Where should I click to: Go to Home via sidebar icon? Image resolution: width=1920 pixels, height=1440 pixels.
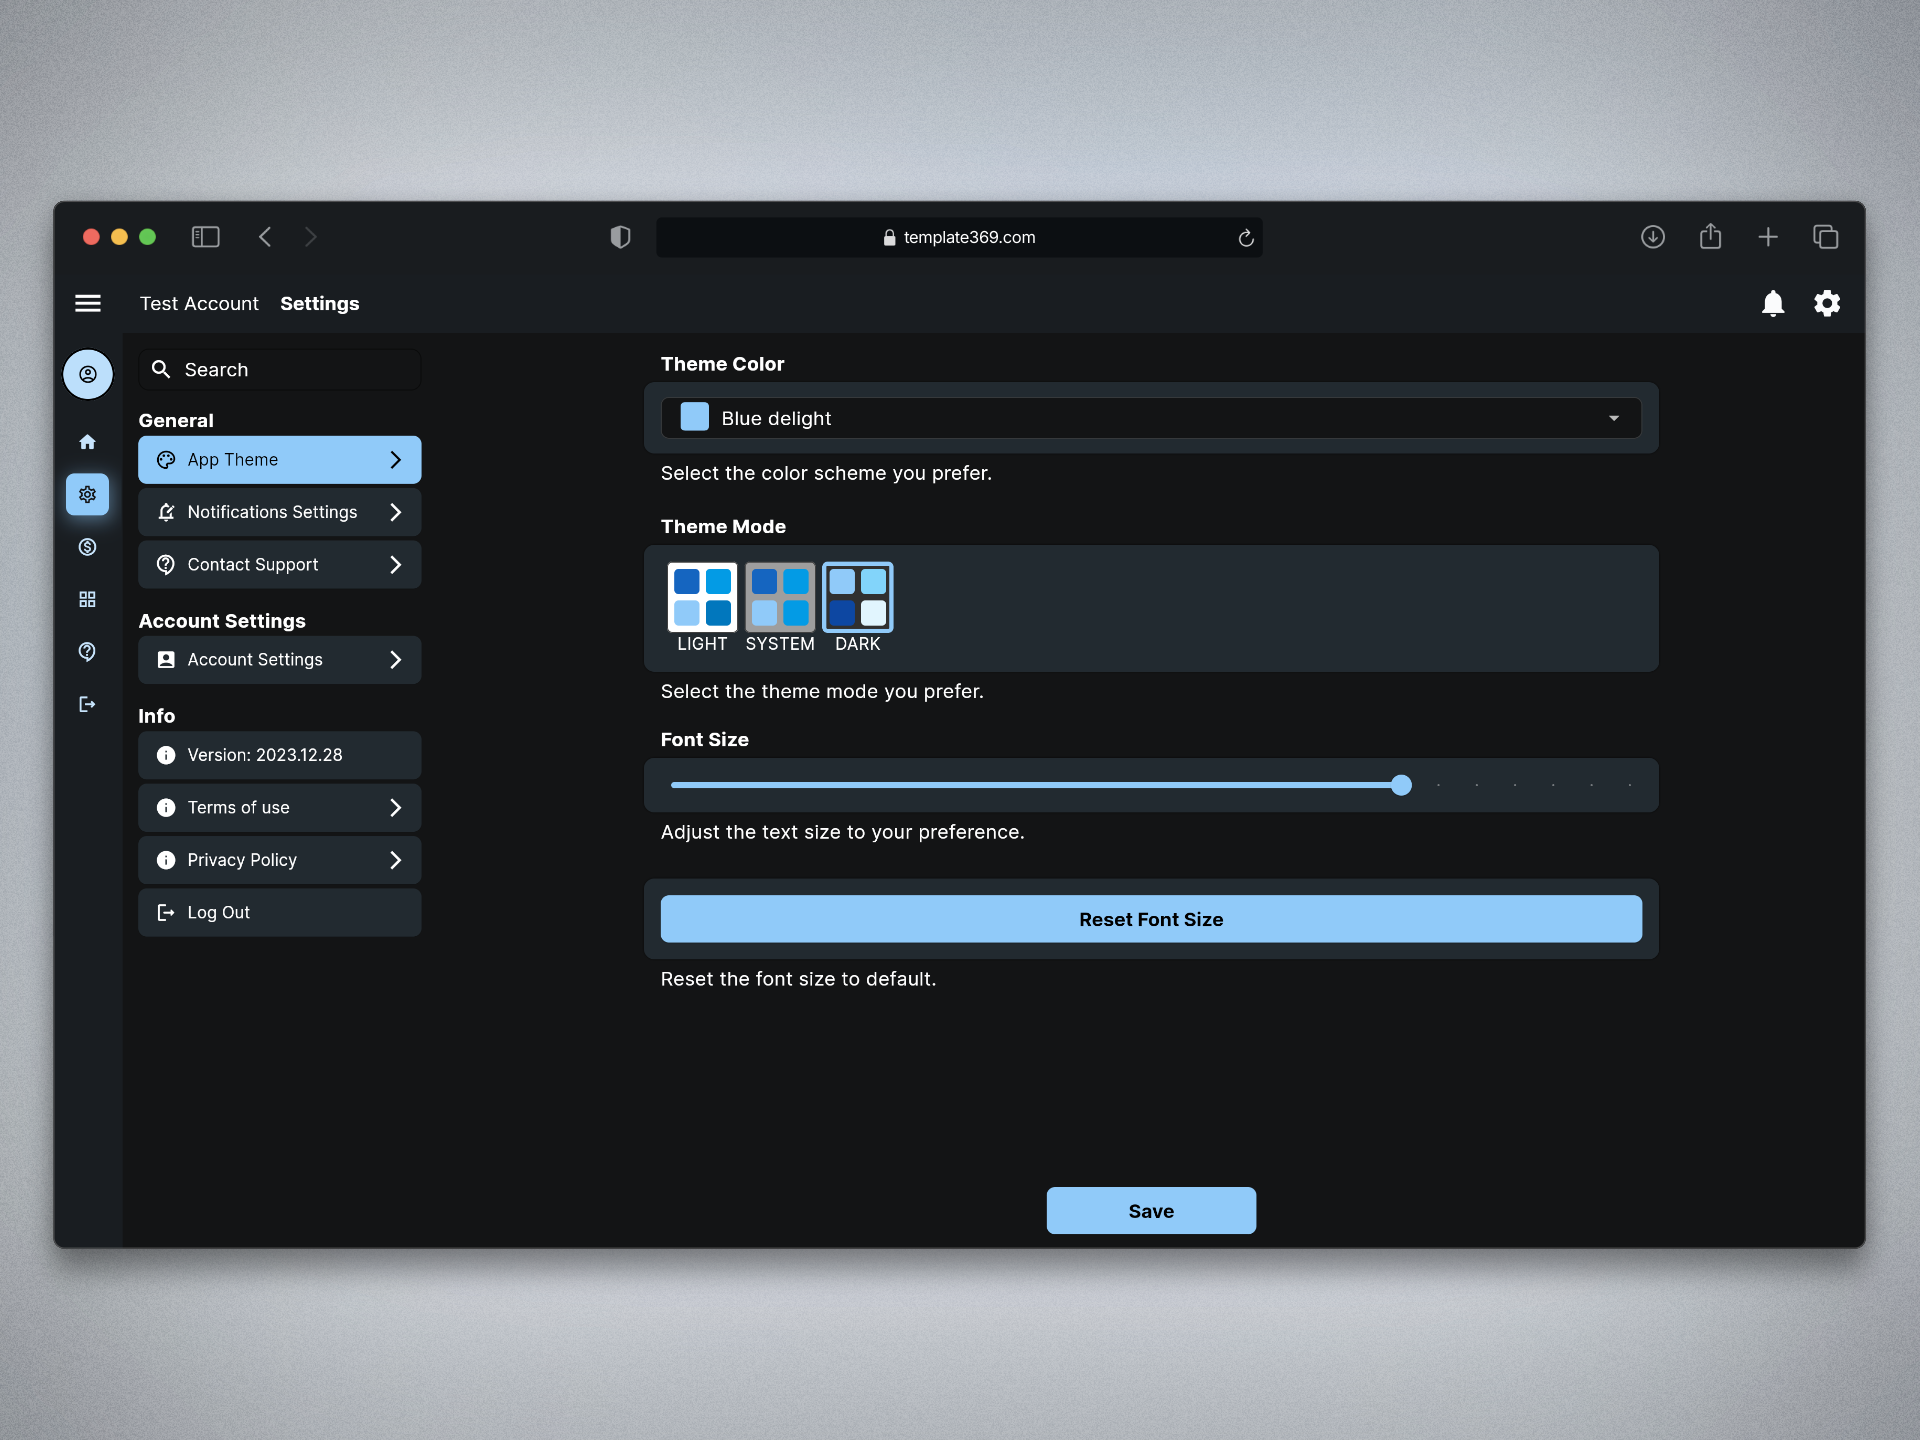88,441
